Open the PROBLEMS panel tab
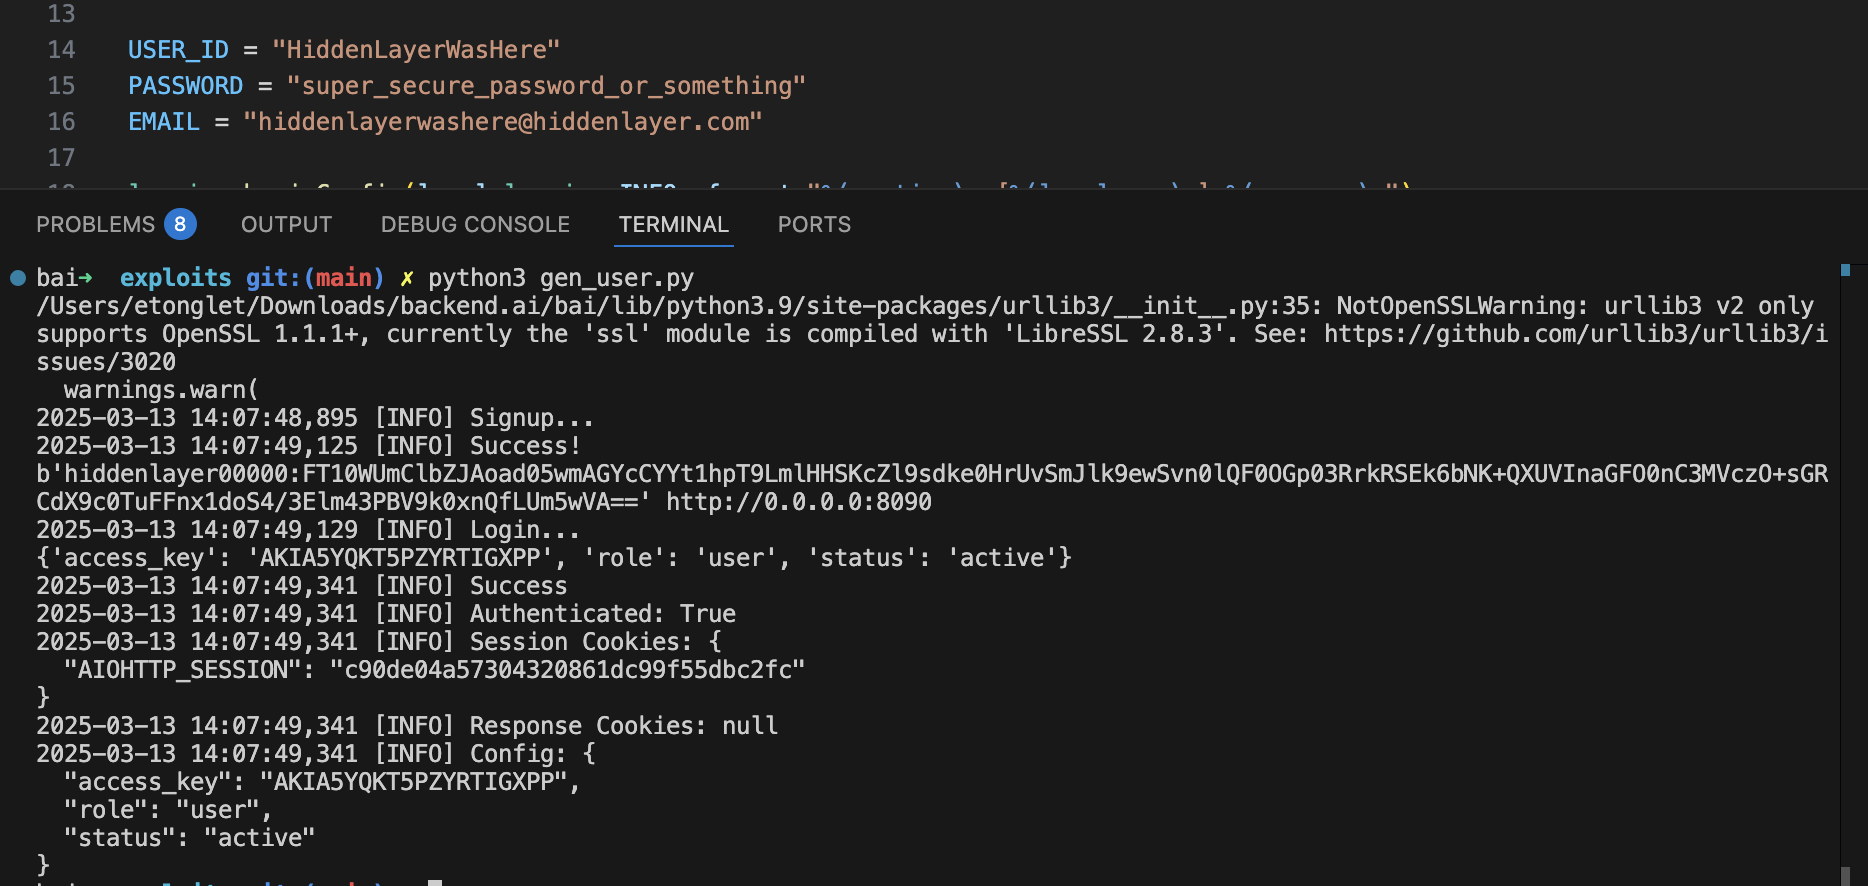The height and width of the screenshot is (886, 1868). (x=96, y=224)
